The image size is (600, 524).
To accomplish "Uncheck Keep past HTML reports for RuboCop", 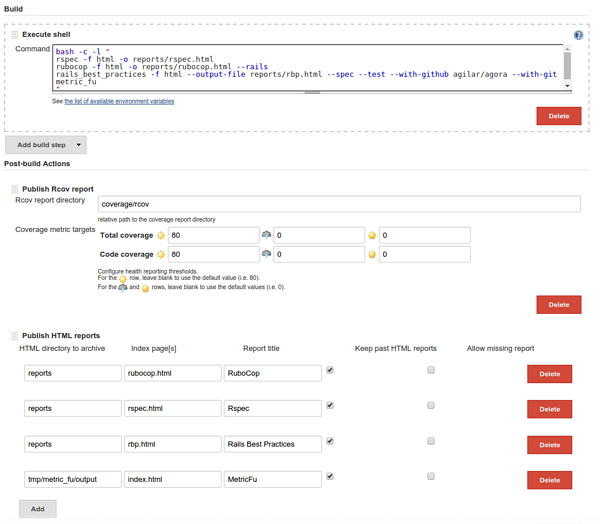I will (x=330, y=370).
